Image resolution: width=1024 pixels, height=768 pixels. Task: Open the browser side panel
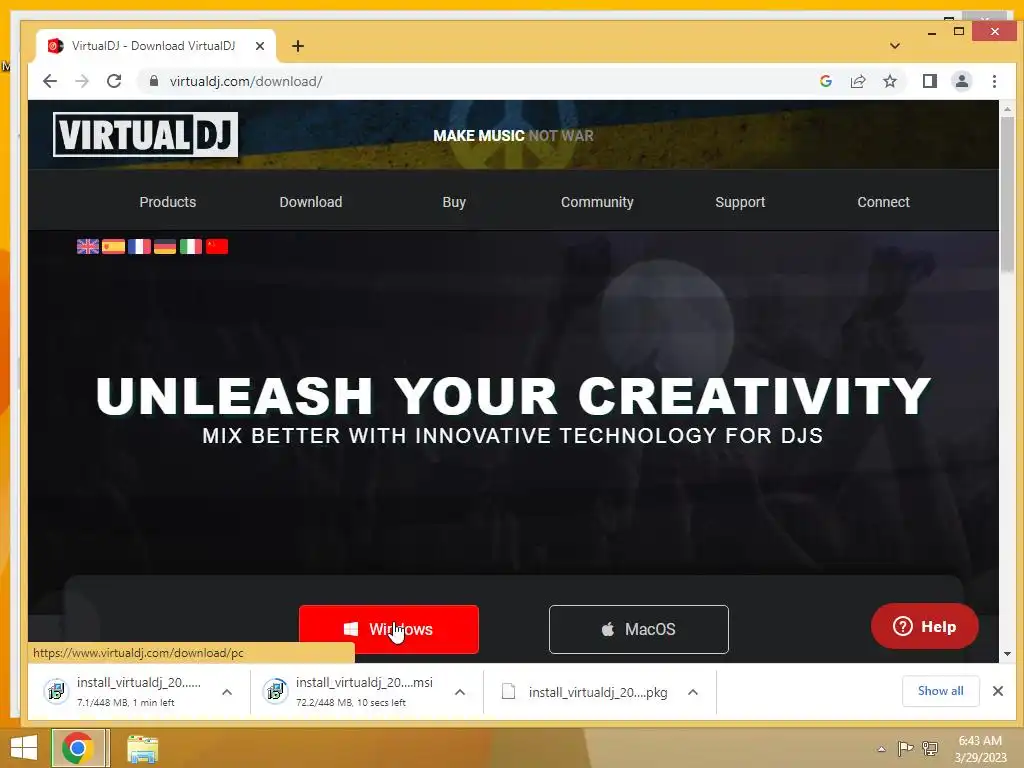point(929,81)
